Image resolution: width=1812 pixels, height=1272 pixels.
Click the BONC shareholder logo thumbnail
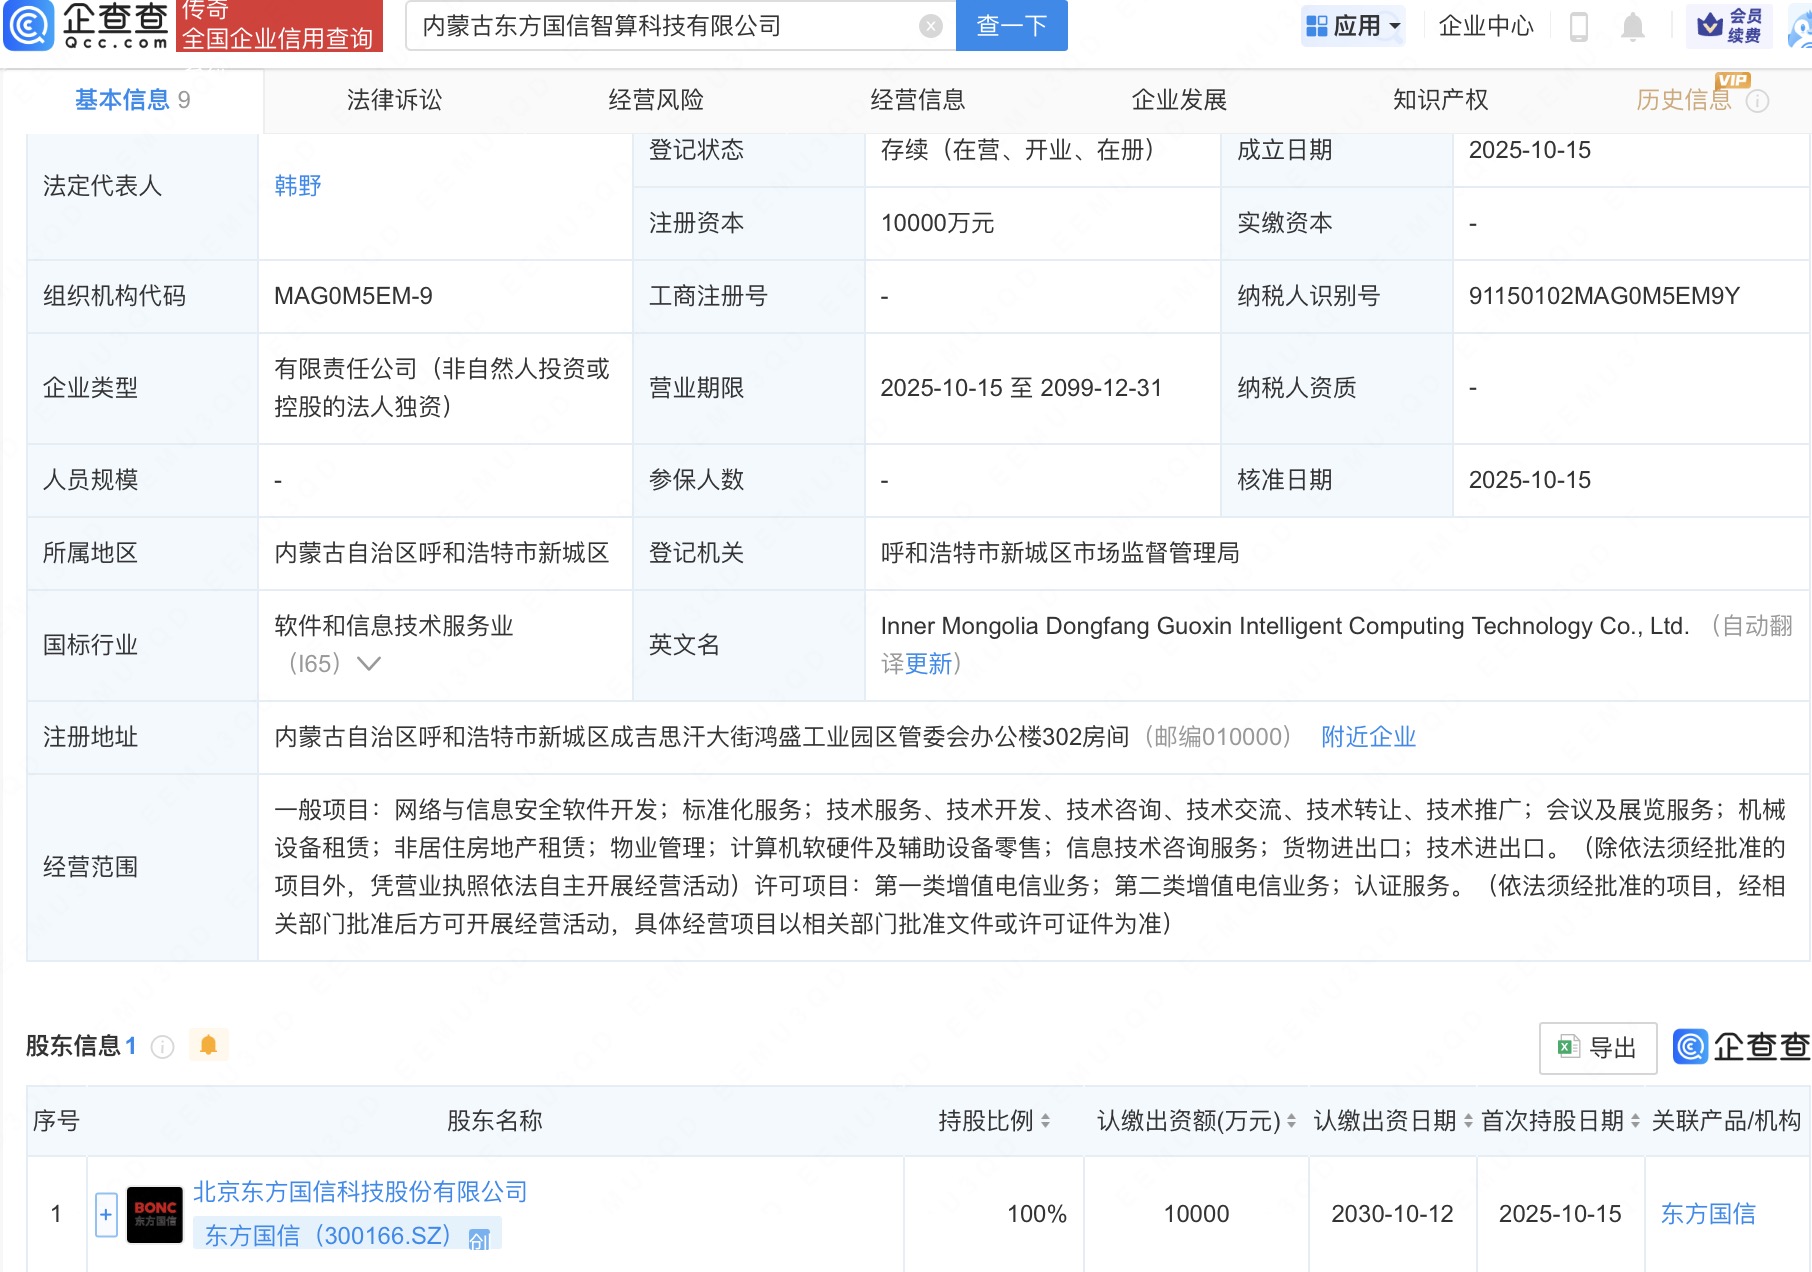tap(155, 1214)
